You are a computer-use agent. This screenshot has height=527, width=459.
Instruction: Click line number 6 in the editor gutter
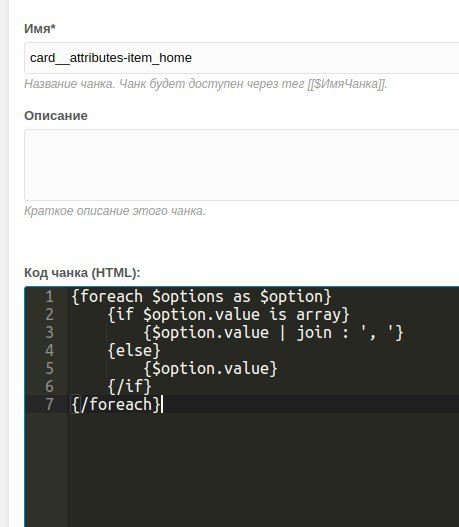click(x=50, y=387)
